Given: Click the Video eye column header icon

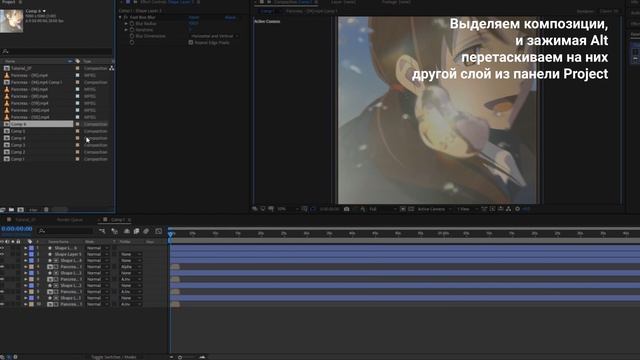Looking at the screenshot, I should [x=2, y=242].
